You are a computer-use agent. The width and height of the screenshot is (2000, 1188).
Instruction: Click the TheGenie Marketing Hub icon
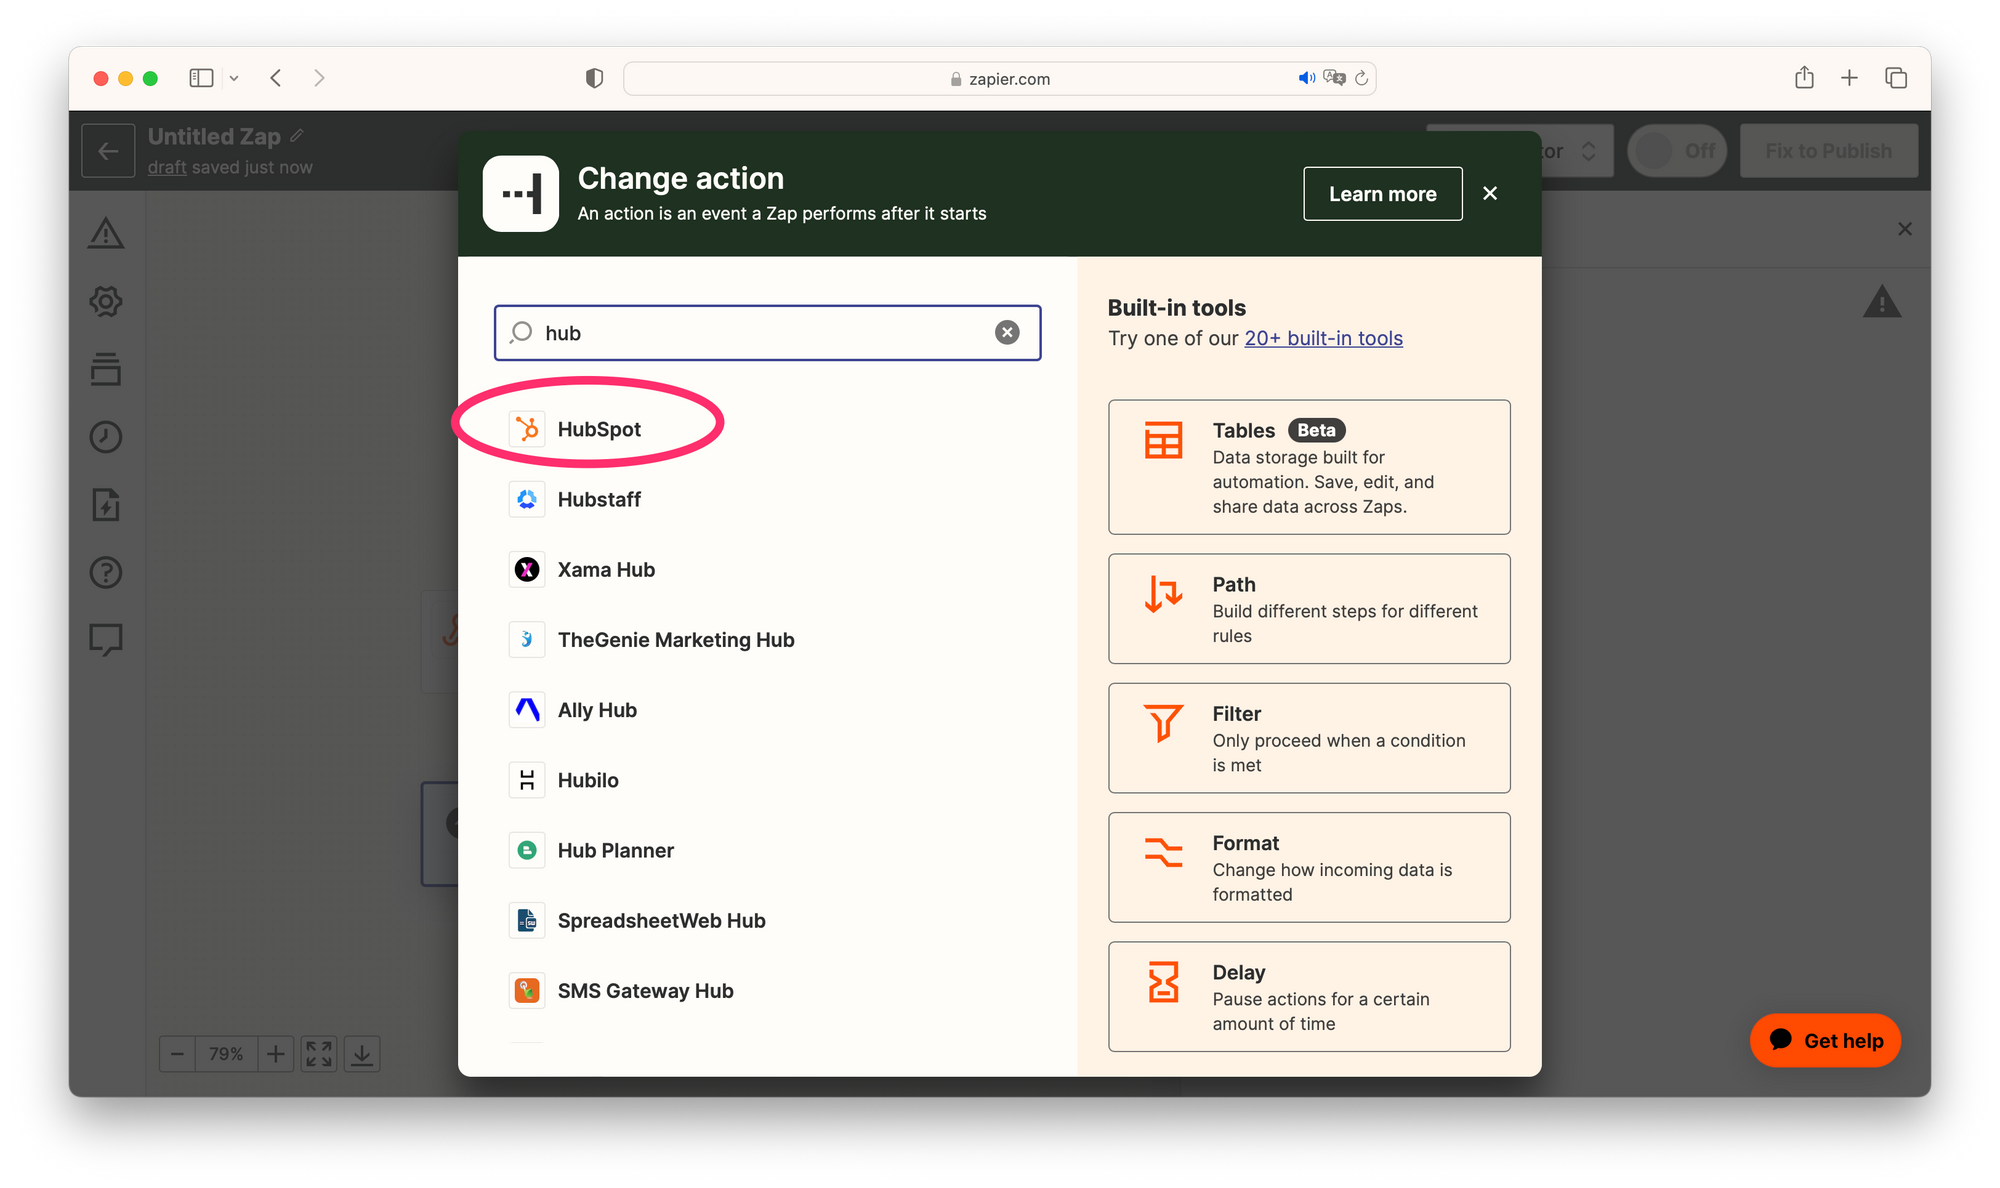click(527, 639)
